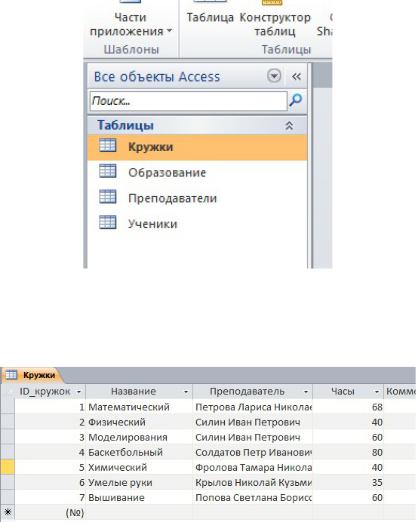Collapse the Таблицы group chevron
The width and height of the screenshot is (416, 522).
click(x=289, y=125)
